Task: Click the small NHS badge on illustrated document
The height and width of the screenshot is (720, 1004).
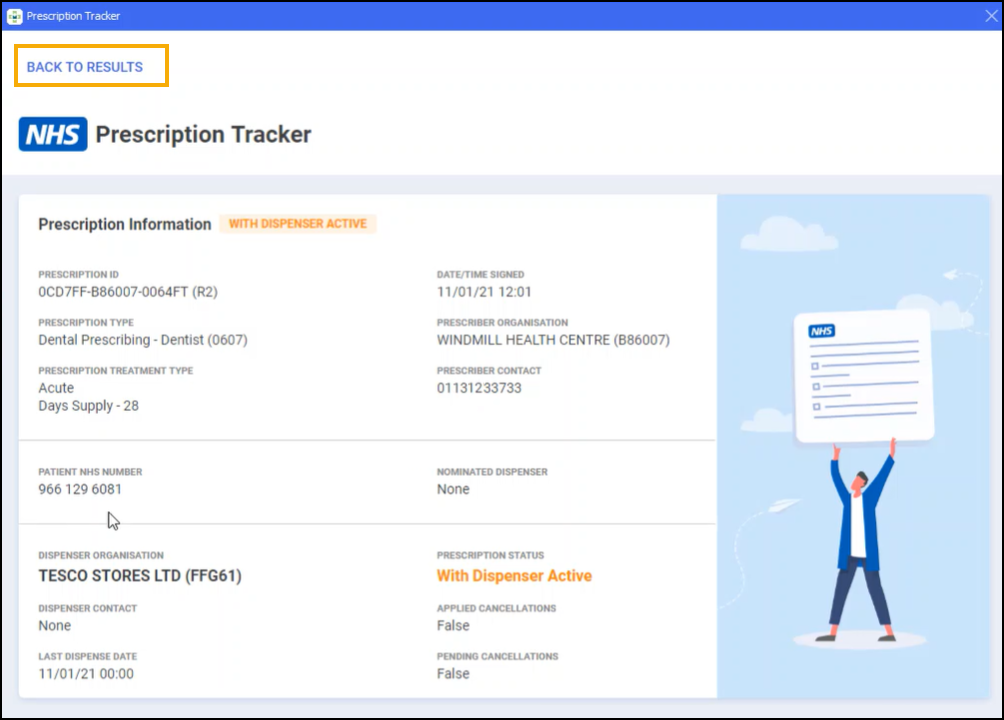Action: tap(822, 331)
